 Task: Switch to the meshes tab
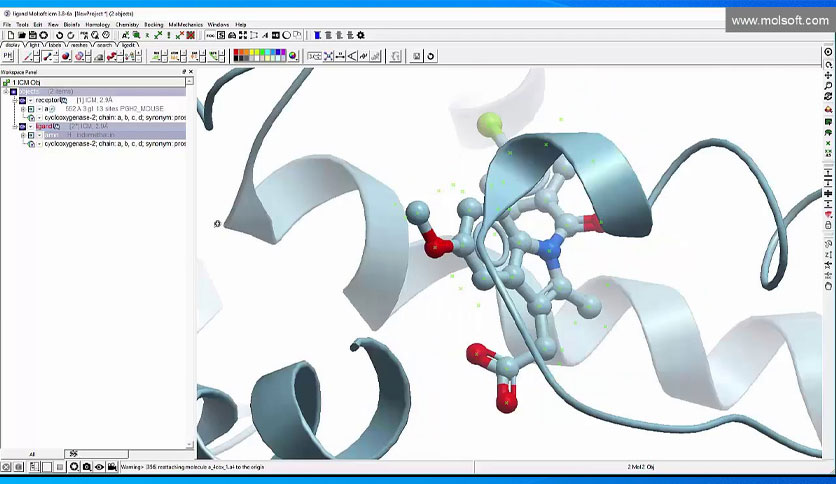click(79, 45)
